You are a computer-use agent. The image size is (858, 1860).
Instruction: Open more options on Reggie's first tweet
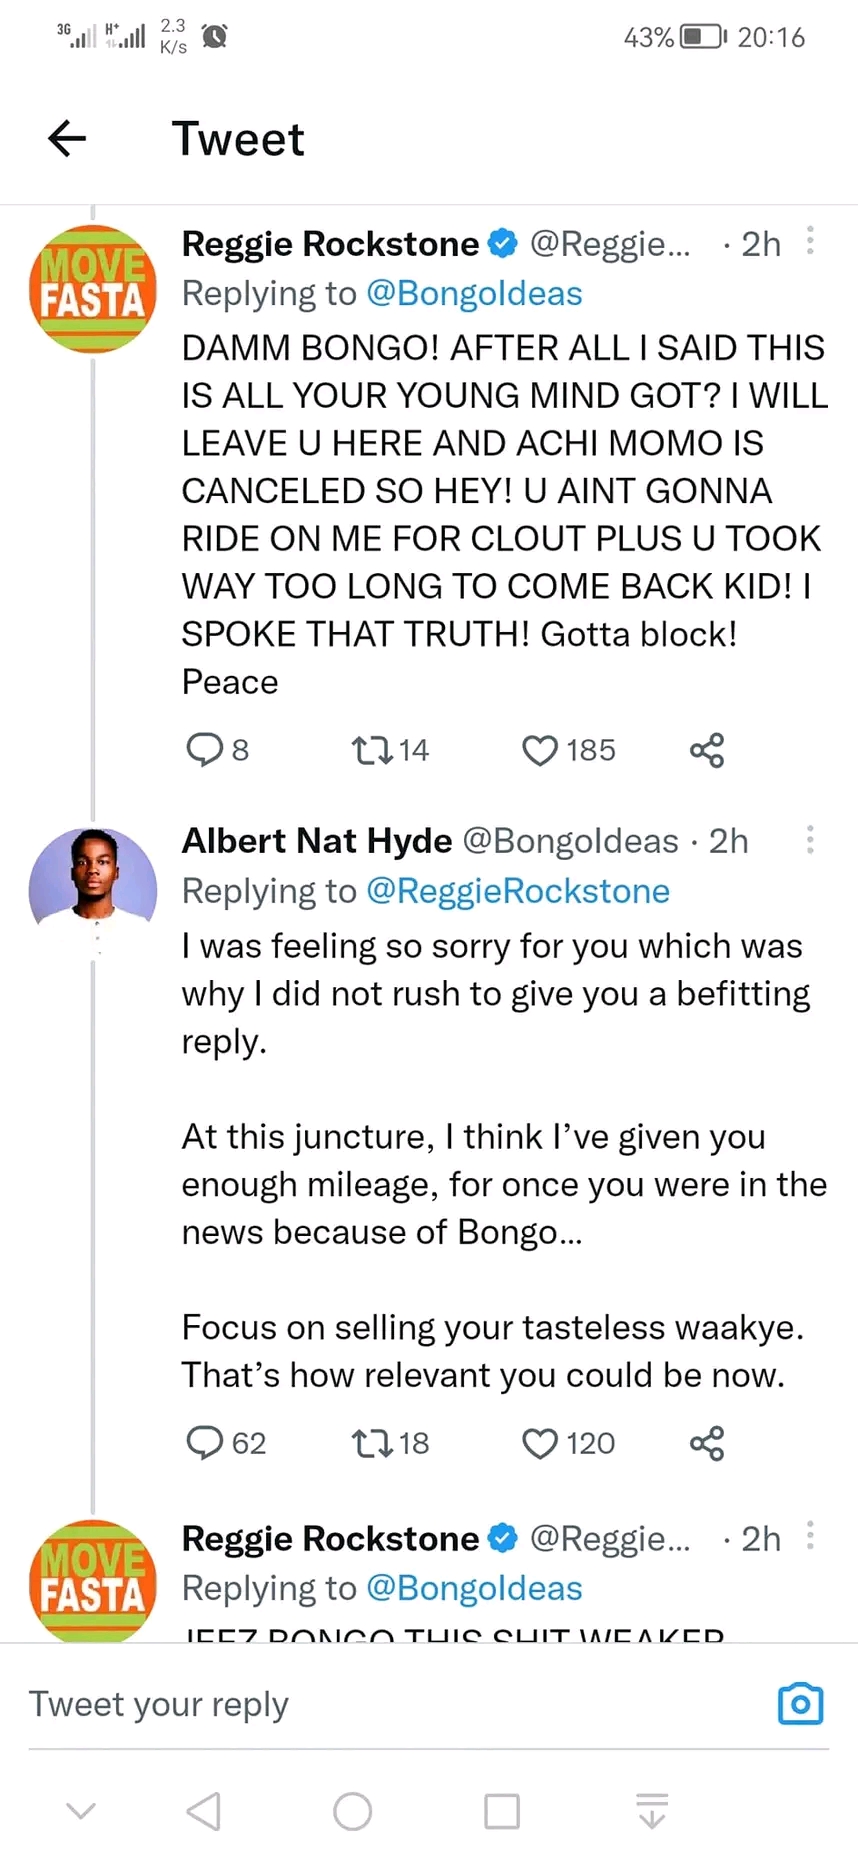click(x=810, y=241)
